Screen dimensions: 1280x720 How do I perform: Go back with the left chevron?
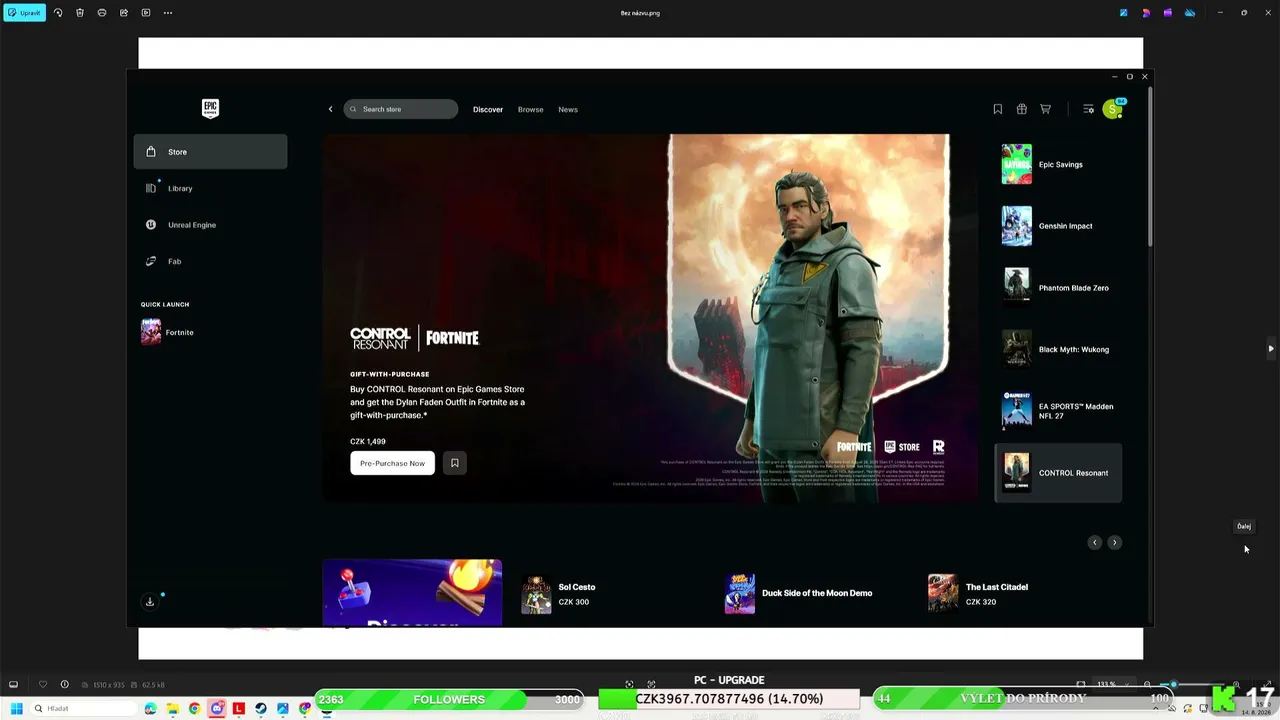[x=330, y=109]
